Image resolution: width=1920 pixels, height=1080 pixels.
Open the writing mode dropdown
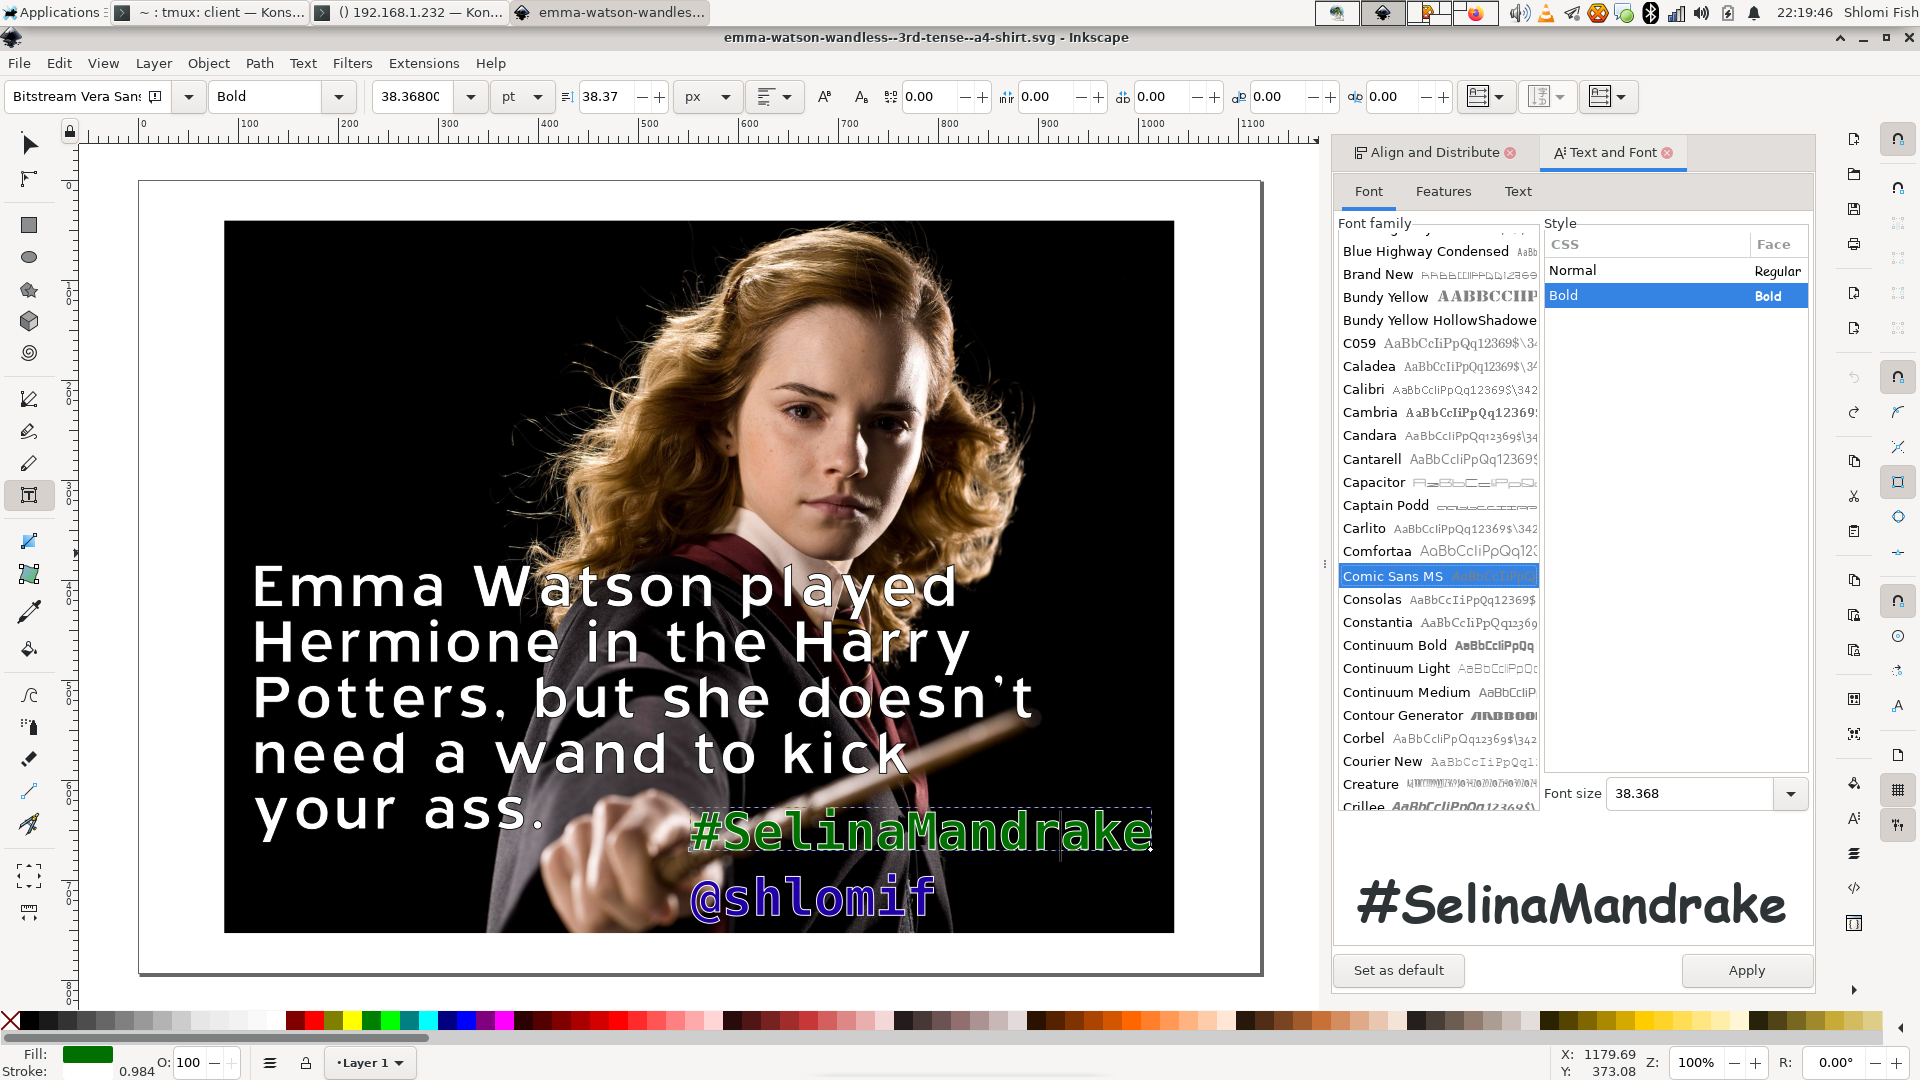pos(1486,97)
